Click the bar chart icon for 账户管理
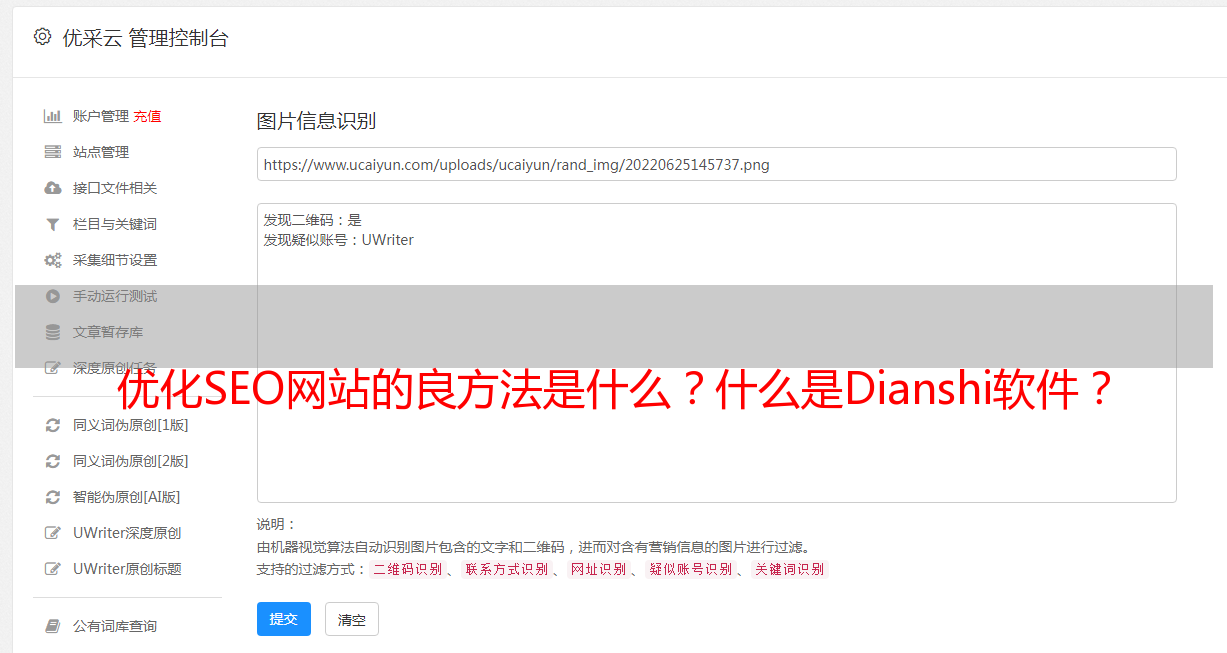Image resolution: width=1227 pixels, height=653 pixels. point(53,116)
